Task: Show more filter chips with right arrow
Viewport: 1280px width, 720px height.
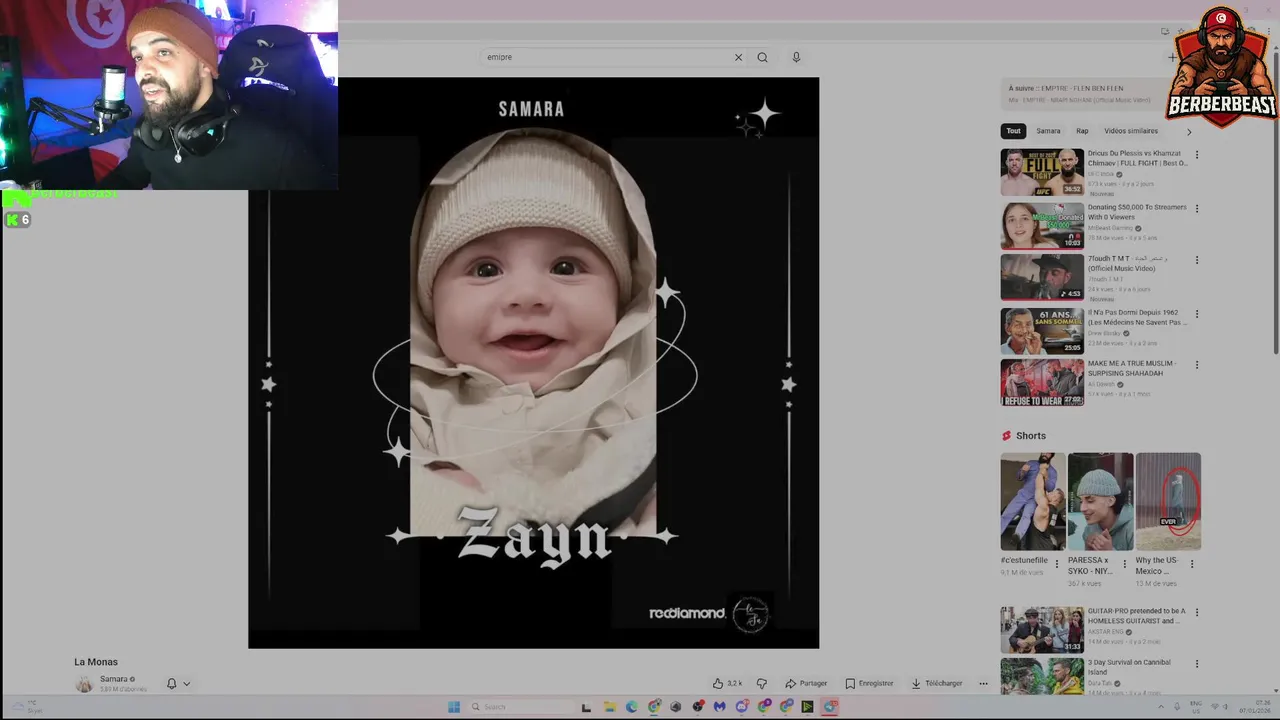Action: 1189,131
